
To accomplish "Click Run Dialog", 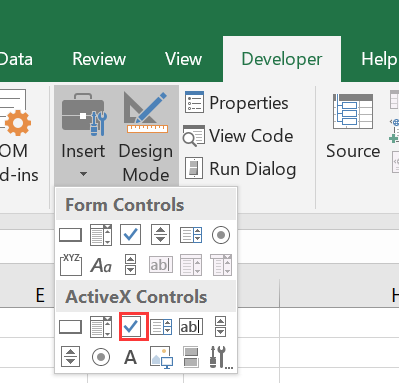I will [240, 168].
